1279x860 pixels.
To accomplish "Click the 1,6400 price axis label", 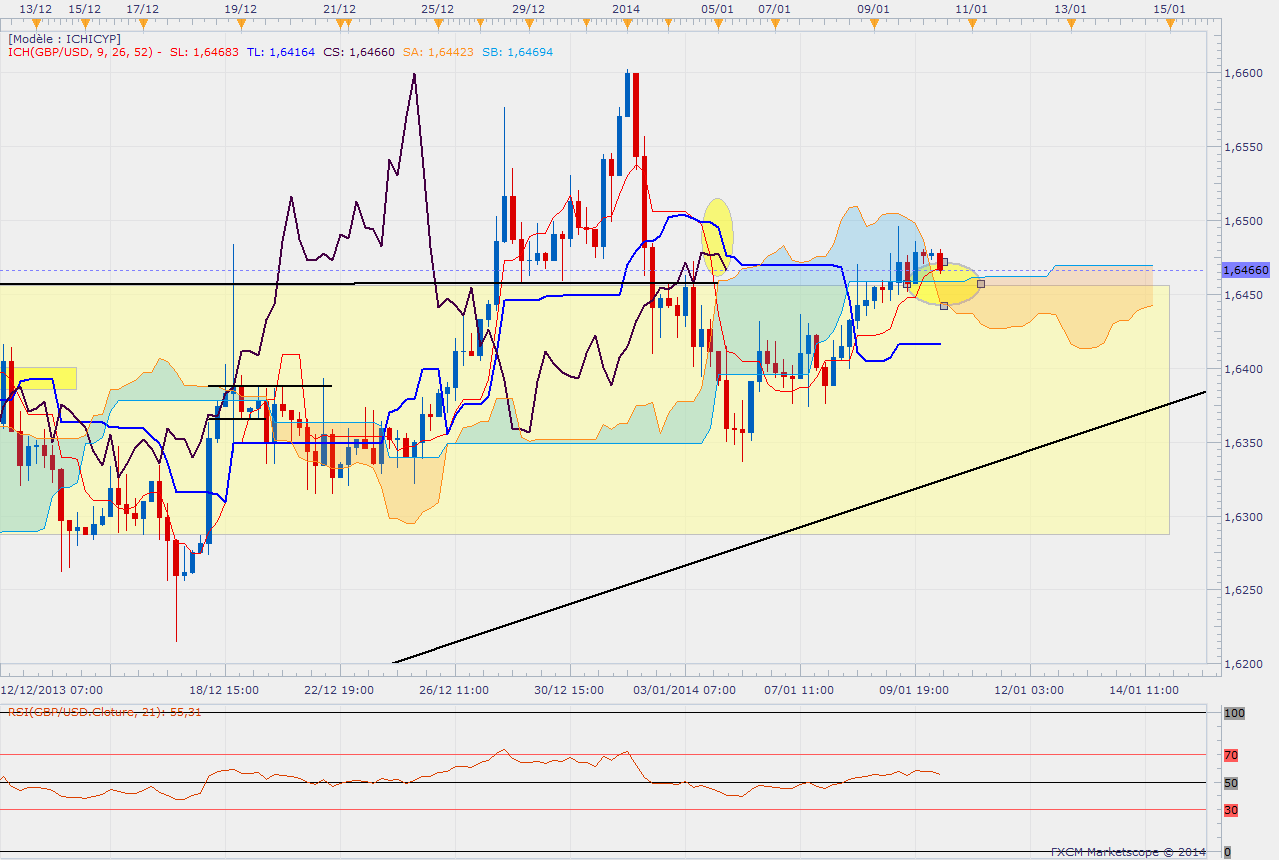I will tap(1245, 369).
